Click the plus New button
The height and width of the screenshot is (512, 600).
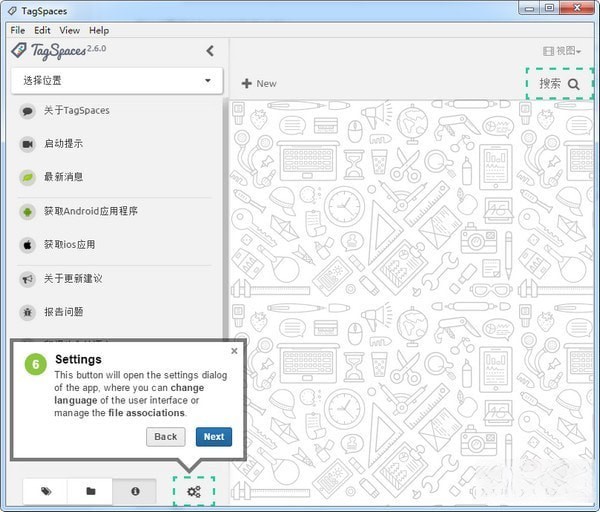[259, 83]
